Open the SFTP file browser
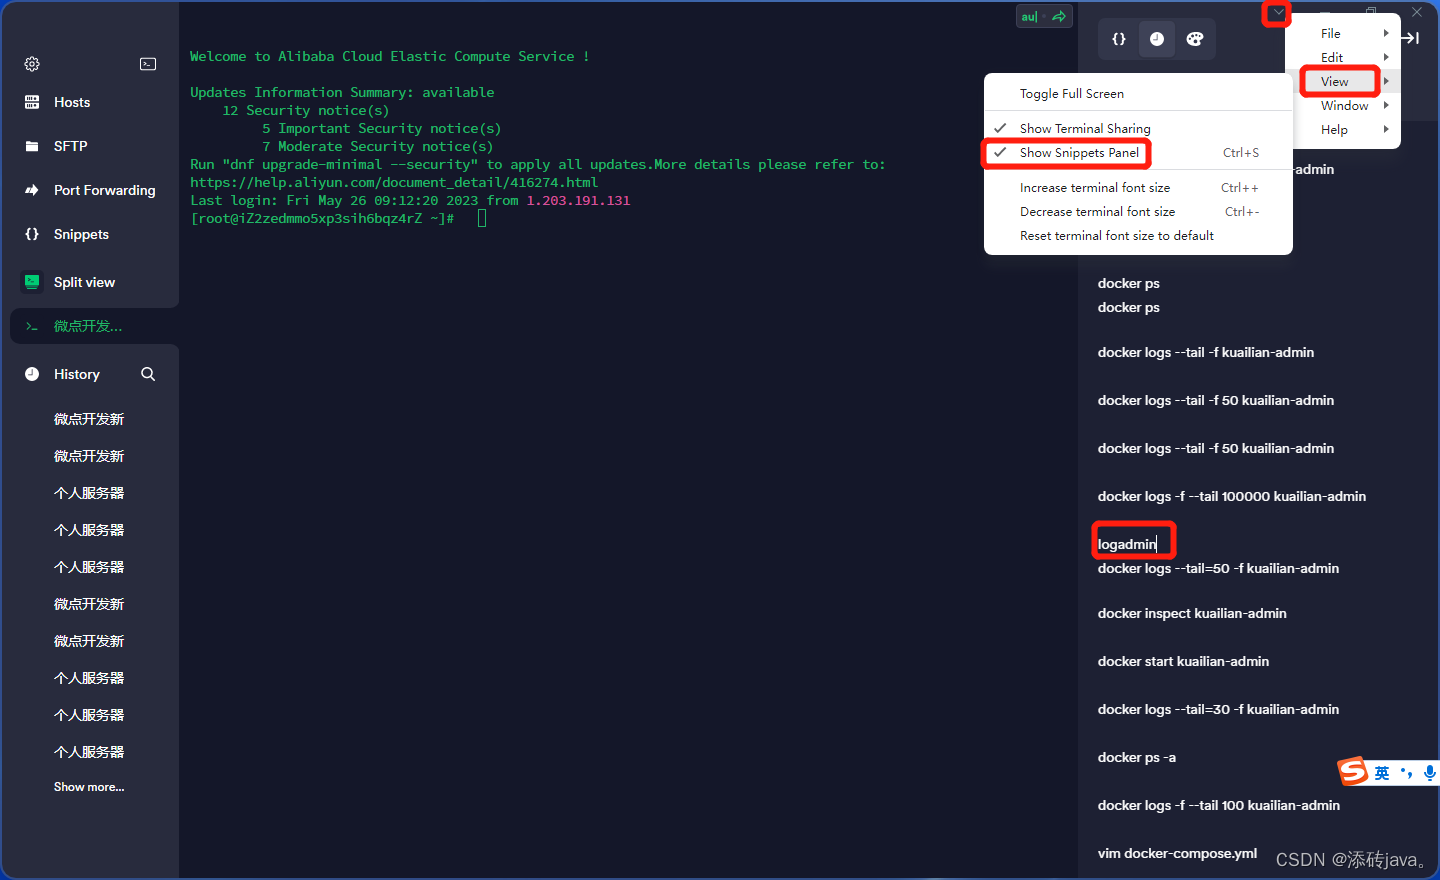 [70, 146]
